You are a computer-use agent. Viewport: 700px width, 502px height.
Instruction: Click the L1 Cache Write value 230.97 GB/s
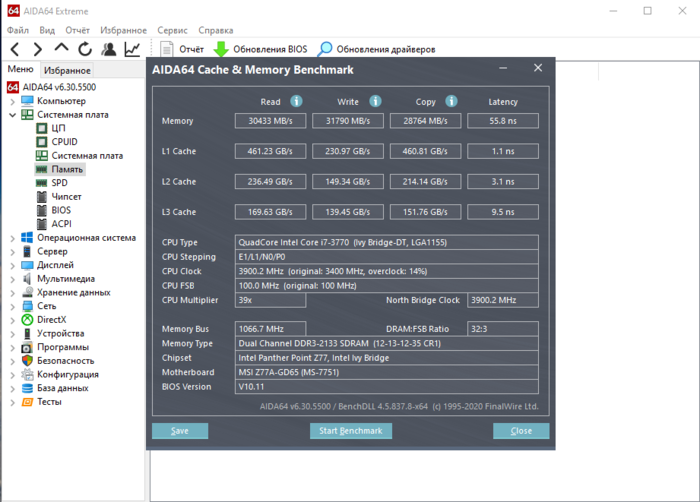pyautogui.click(x=348, y=151)
